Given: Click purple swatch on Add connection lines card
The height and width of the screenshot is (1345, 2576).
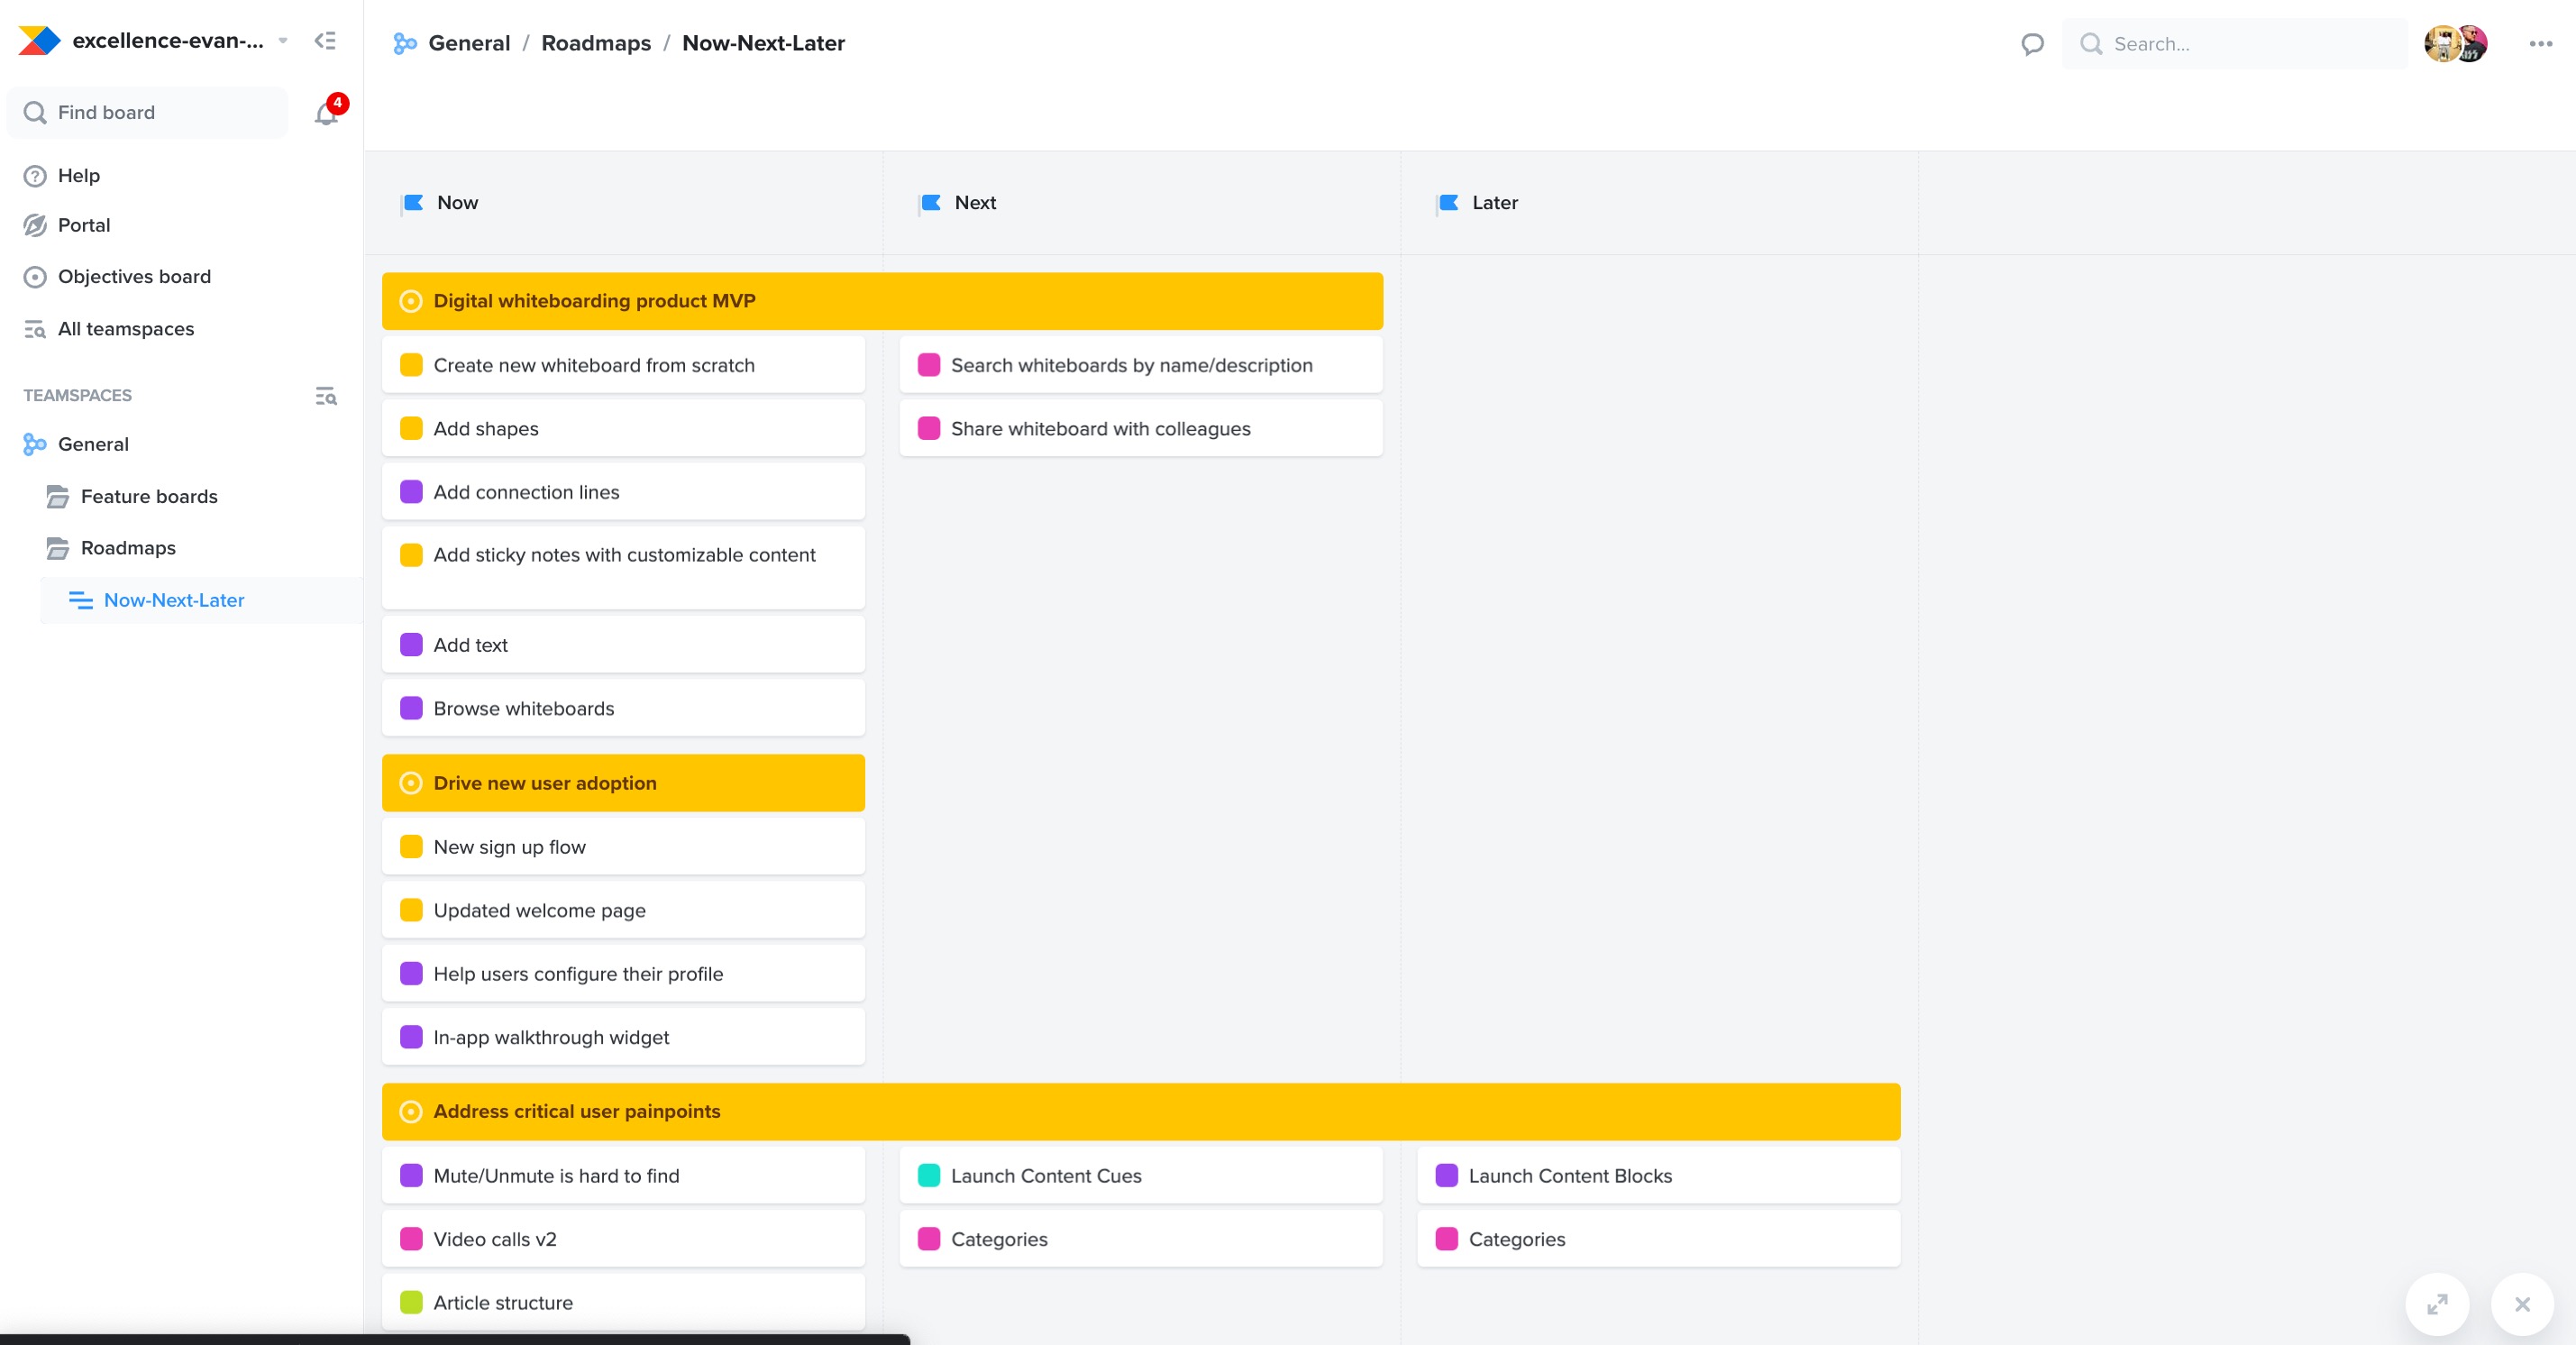Looking at the screenshot, I should coord(411,492).
